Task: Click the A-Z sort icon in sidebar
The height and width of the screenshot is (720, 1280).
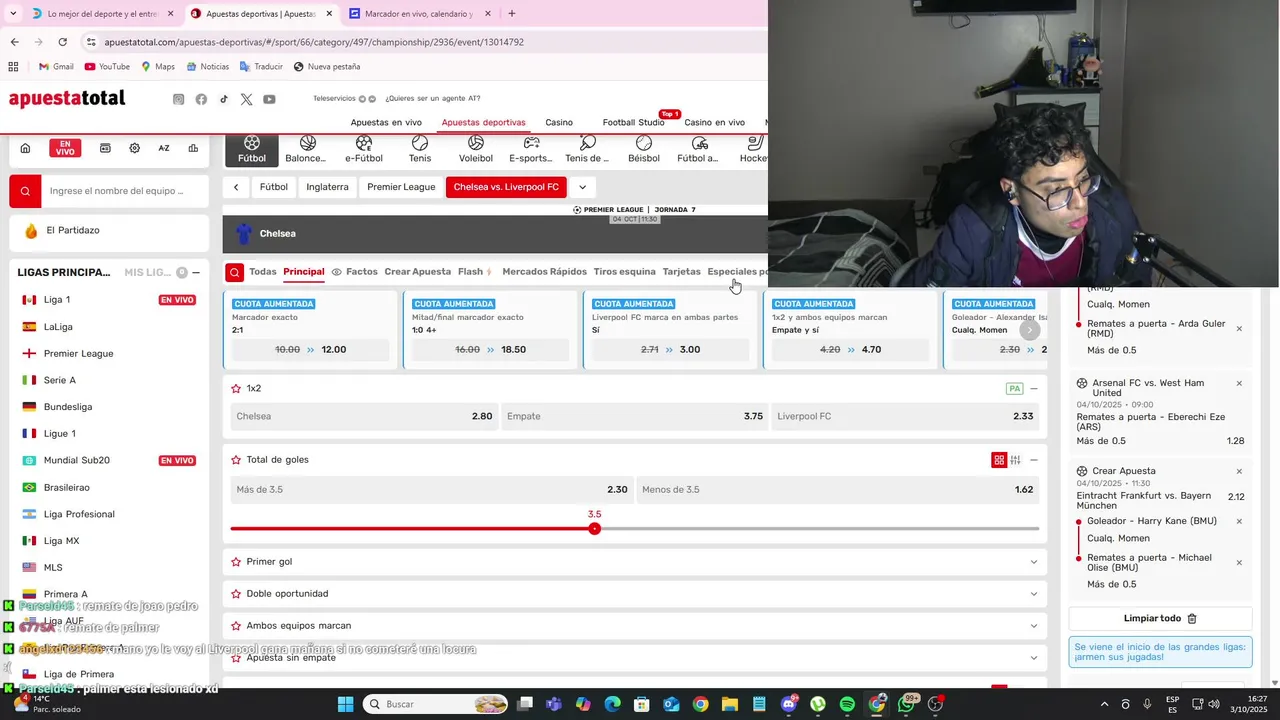Action: coord(164,148)
